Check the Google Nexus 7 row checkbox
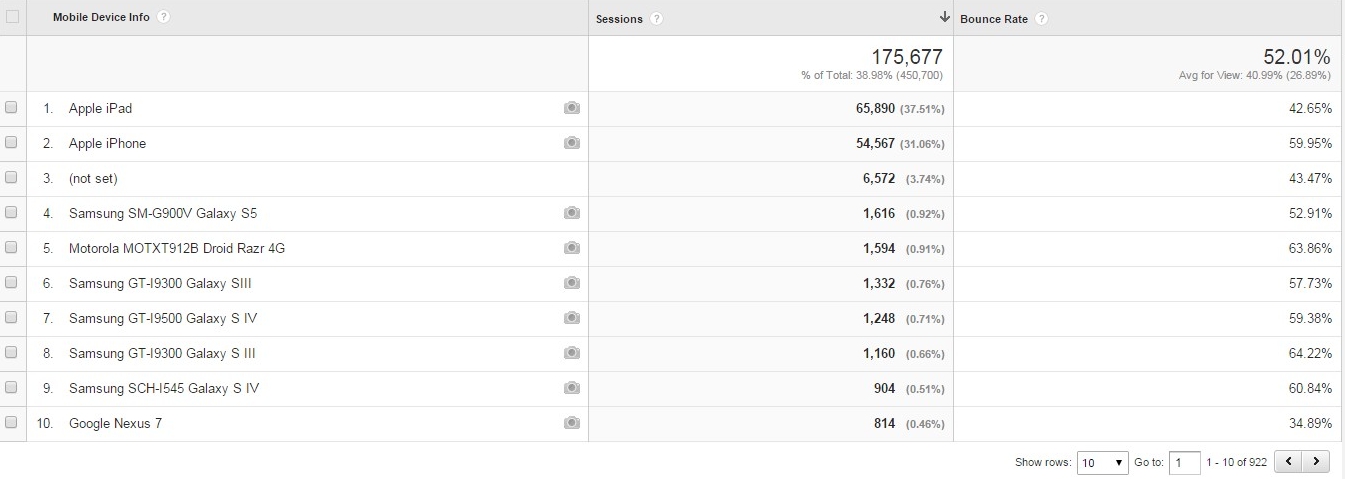This screenshot has width=1345, height=479. [12, 423]
